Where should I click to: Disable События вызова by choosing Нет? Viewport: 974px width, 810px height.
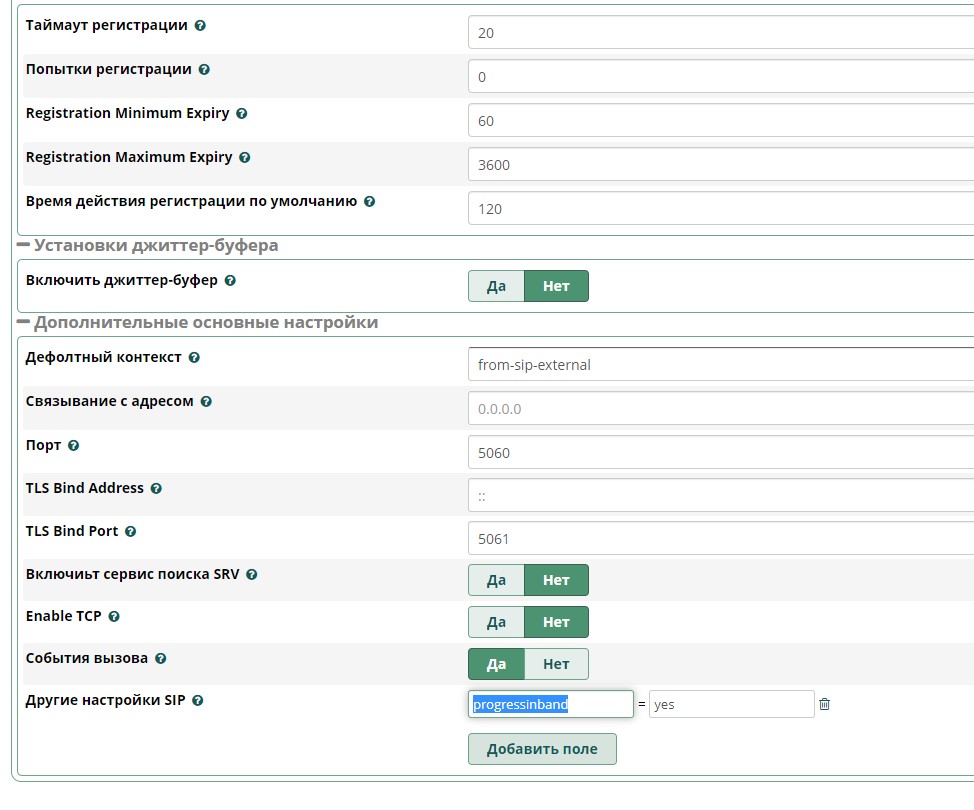point(556,664)
